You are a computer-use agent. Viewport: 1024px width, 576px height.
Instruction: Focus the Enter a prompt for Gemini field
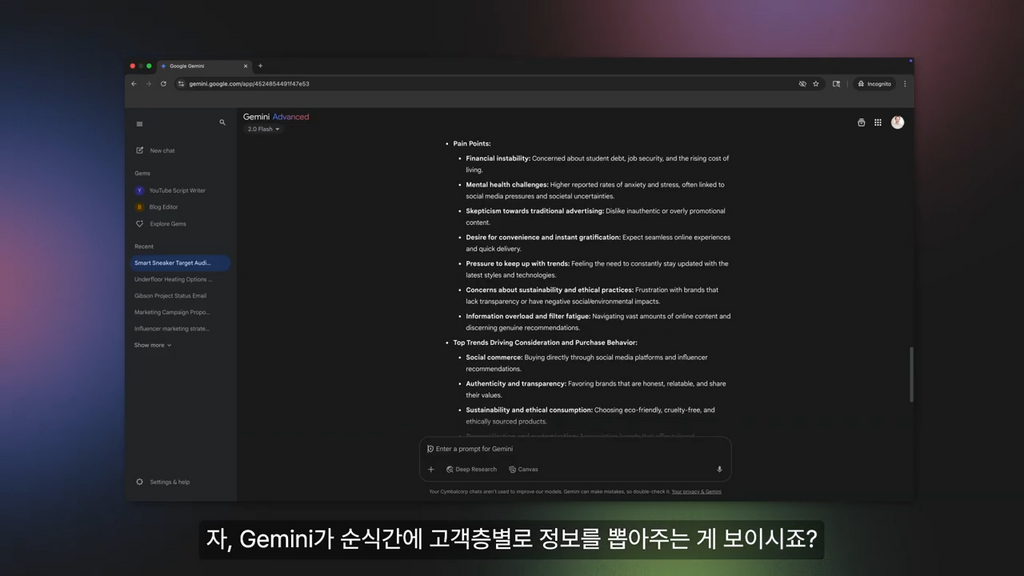tap(575, 449)
